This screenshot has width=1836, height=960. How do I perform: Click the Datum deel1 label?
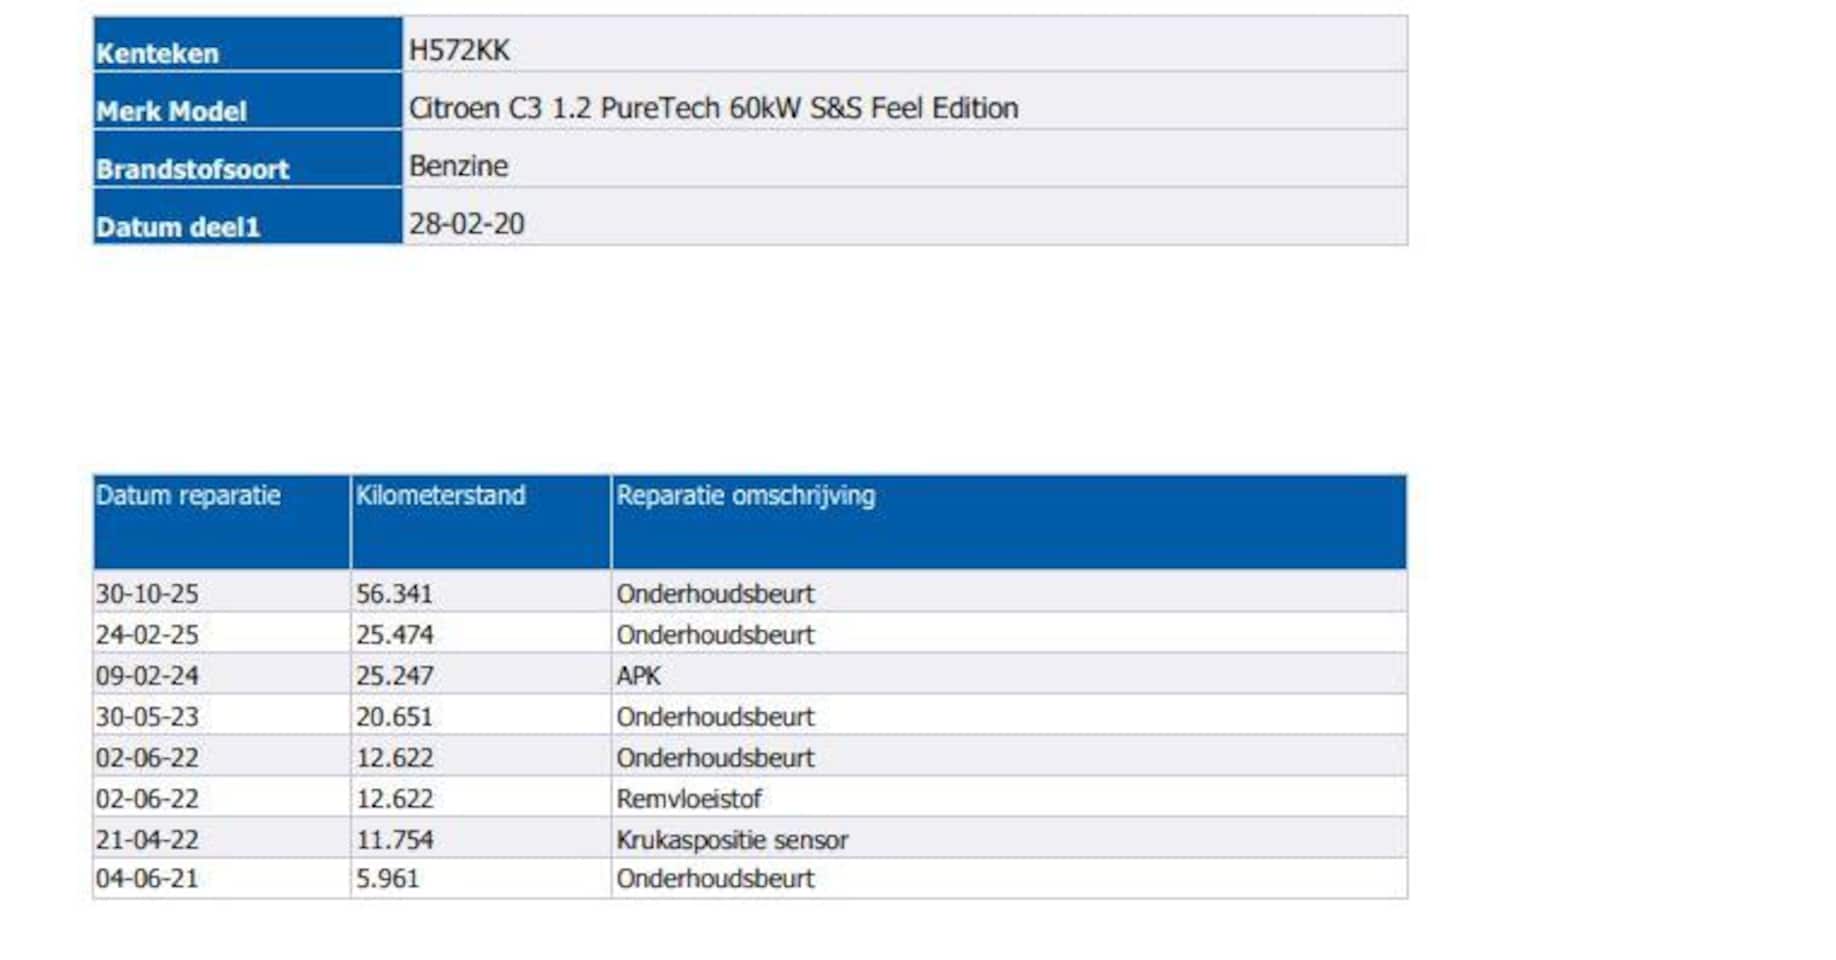pos(177,226)
